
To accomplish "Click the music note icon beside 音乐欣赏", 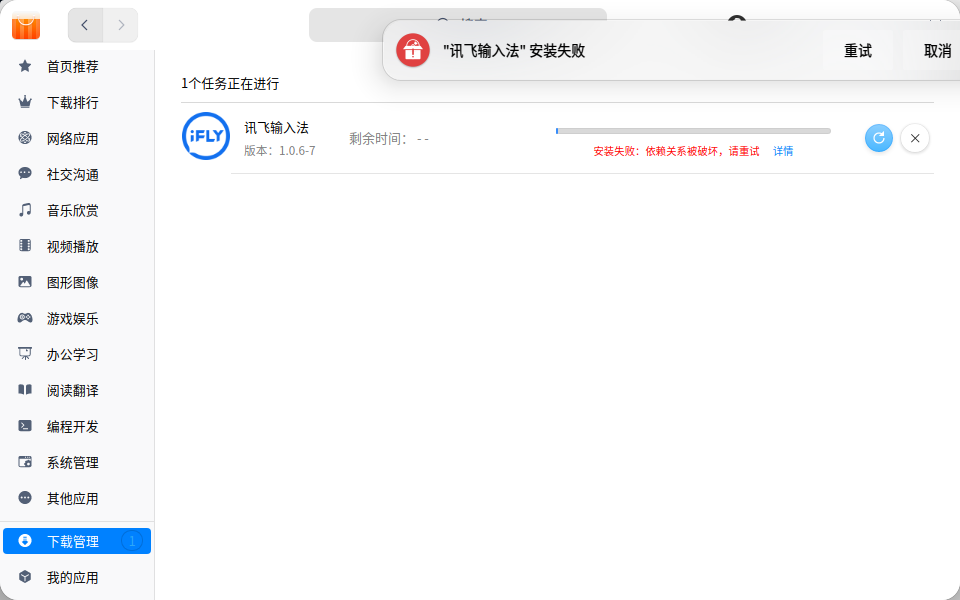I will click(25, 210).
